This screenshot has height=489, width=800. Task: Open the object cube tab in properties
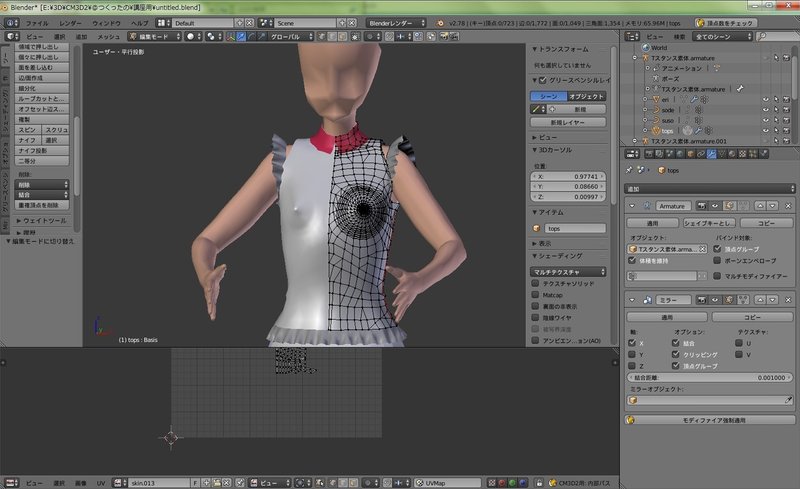click(x=690, y=154)
